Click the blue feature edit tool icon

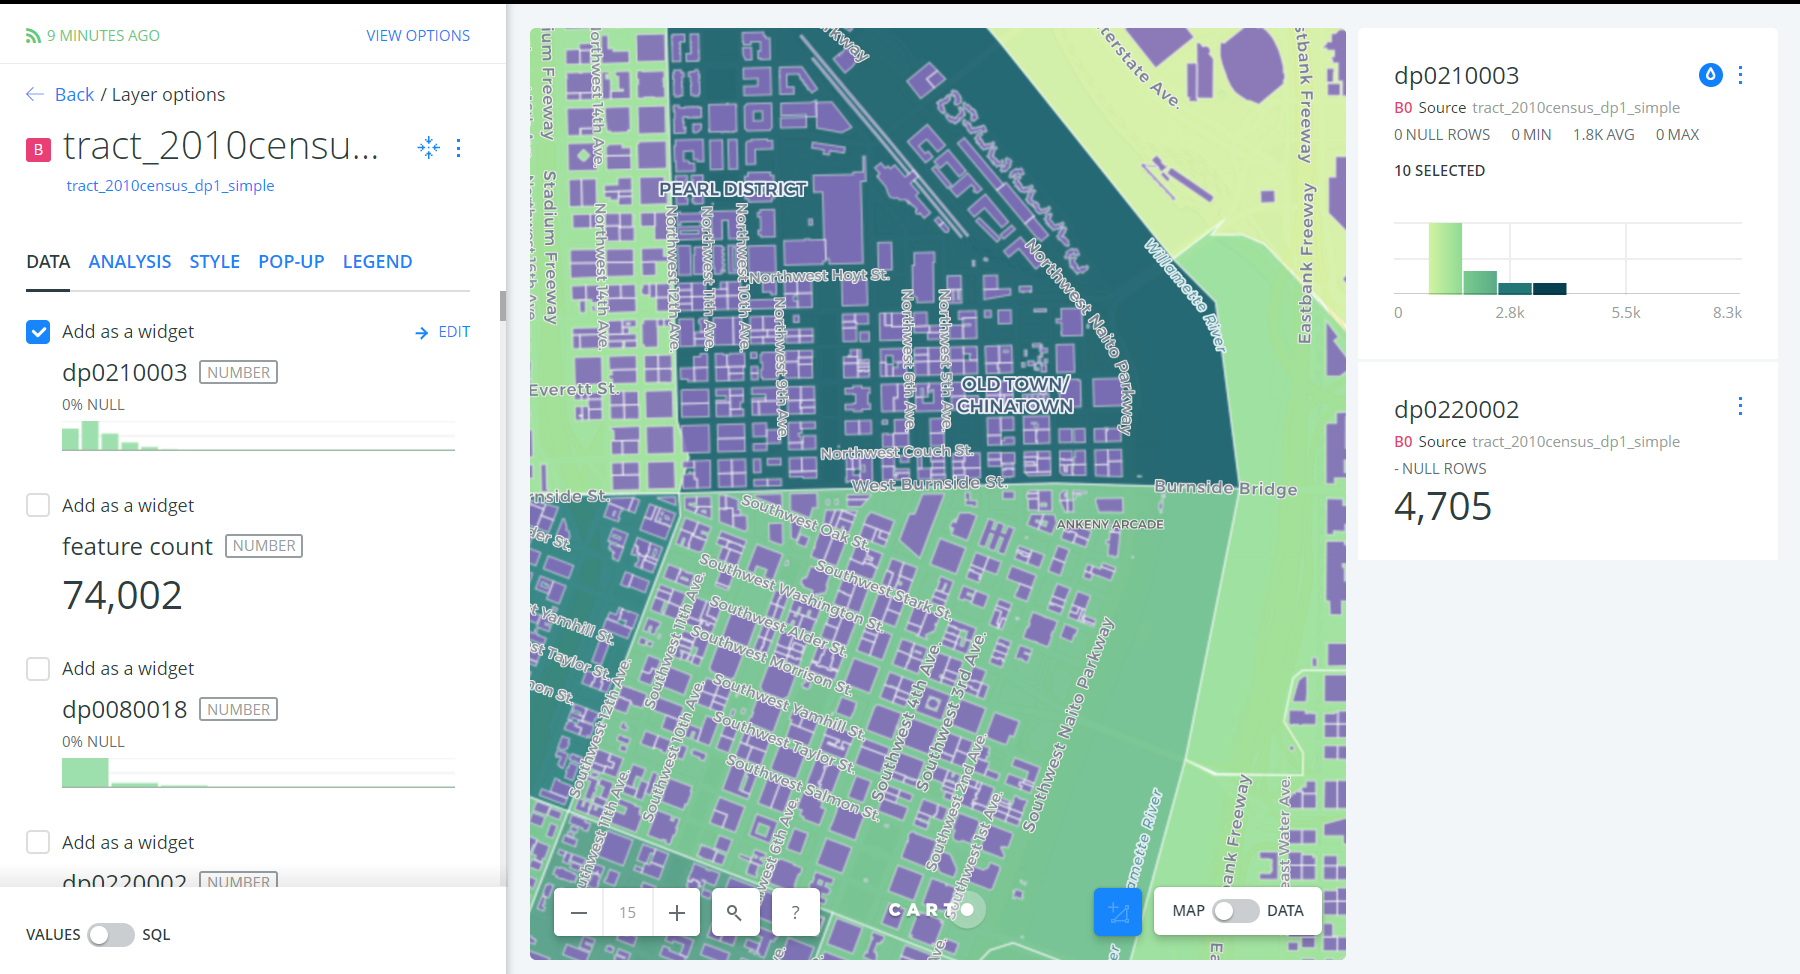[1117, 912]
